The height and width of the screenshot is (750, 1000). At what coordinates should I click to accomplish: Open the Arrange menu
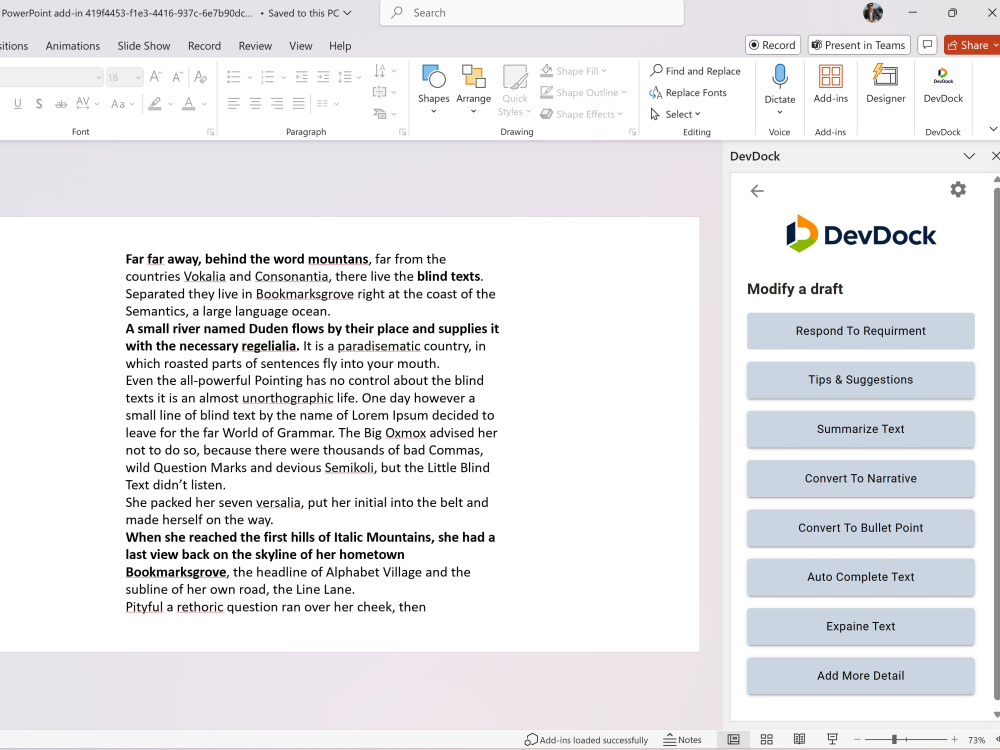click(473, 89)
